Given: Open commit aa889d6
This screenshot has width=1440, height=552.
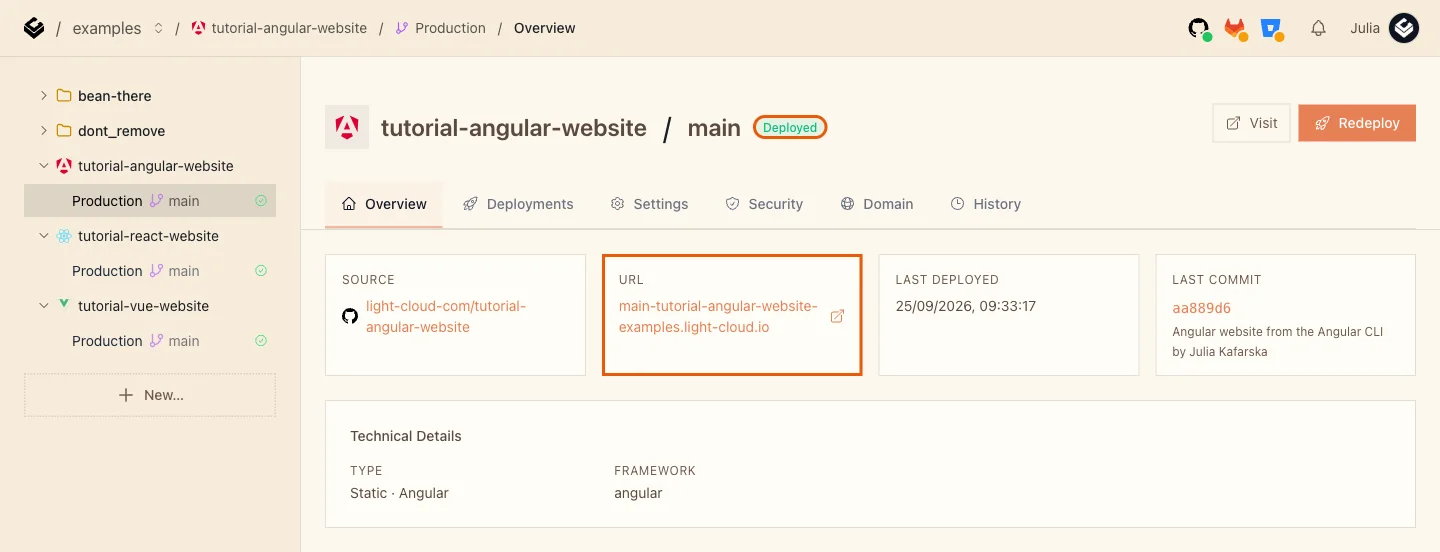Looking at the screenshot, I should tap(1201, 308).
